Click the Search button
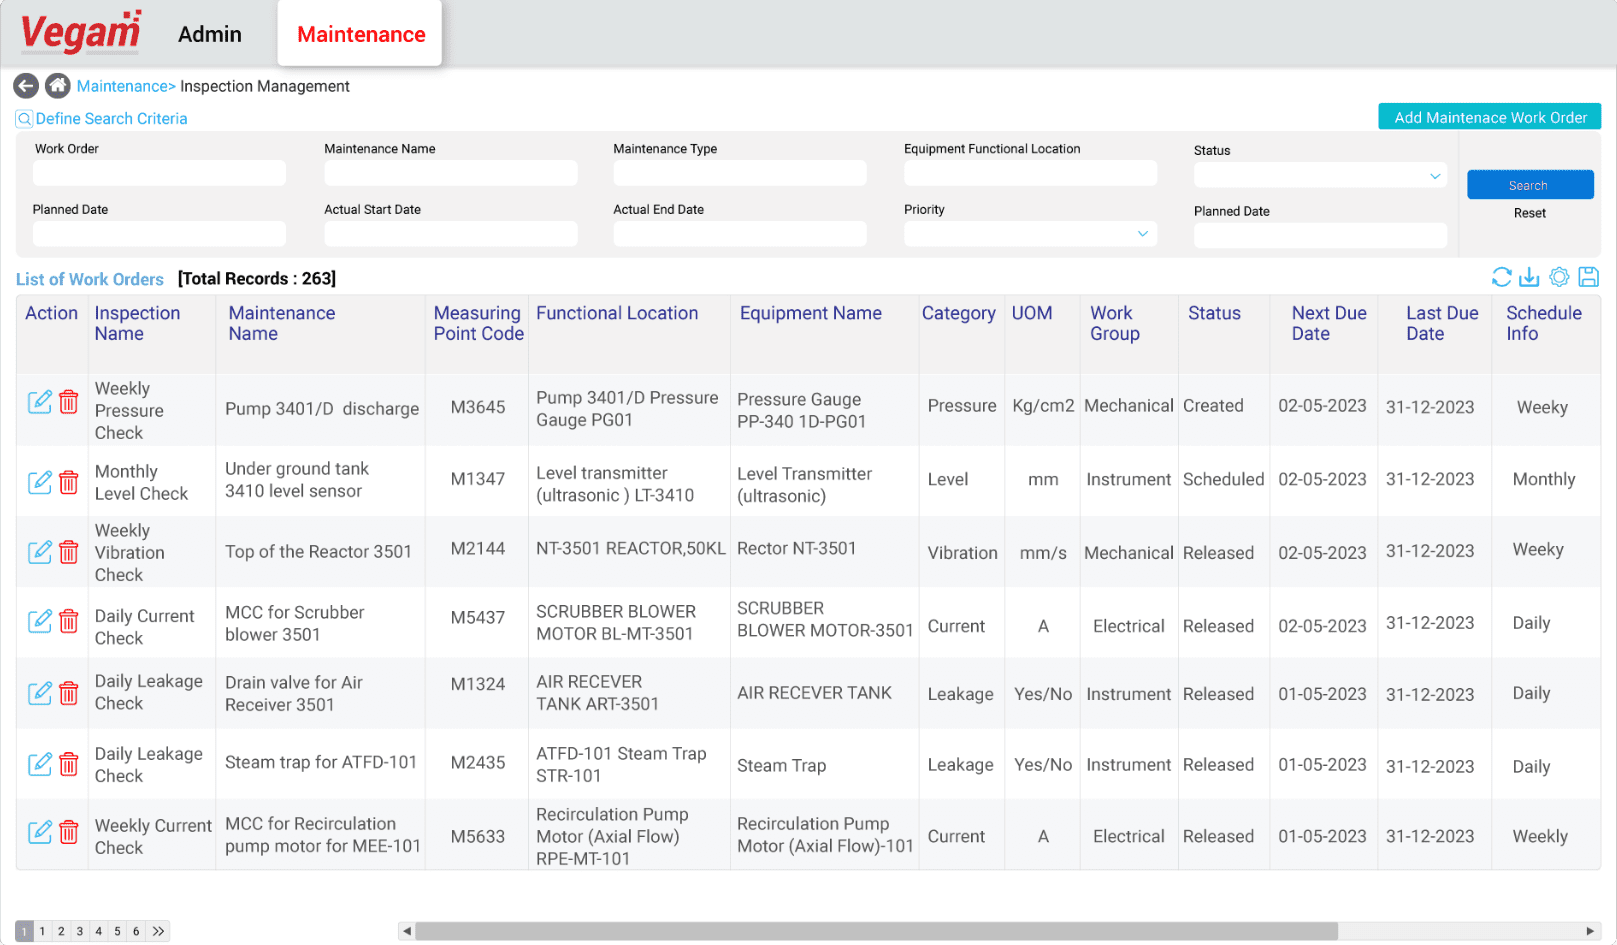 click(1529, 184)
